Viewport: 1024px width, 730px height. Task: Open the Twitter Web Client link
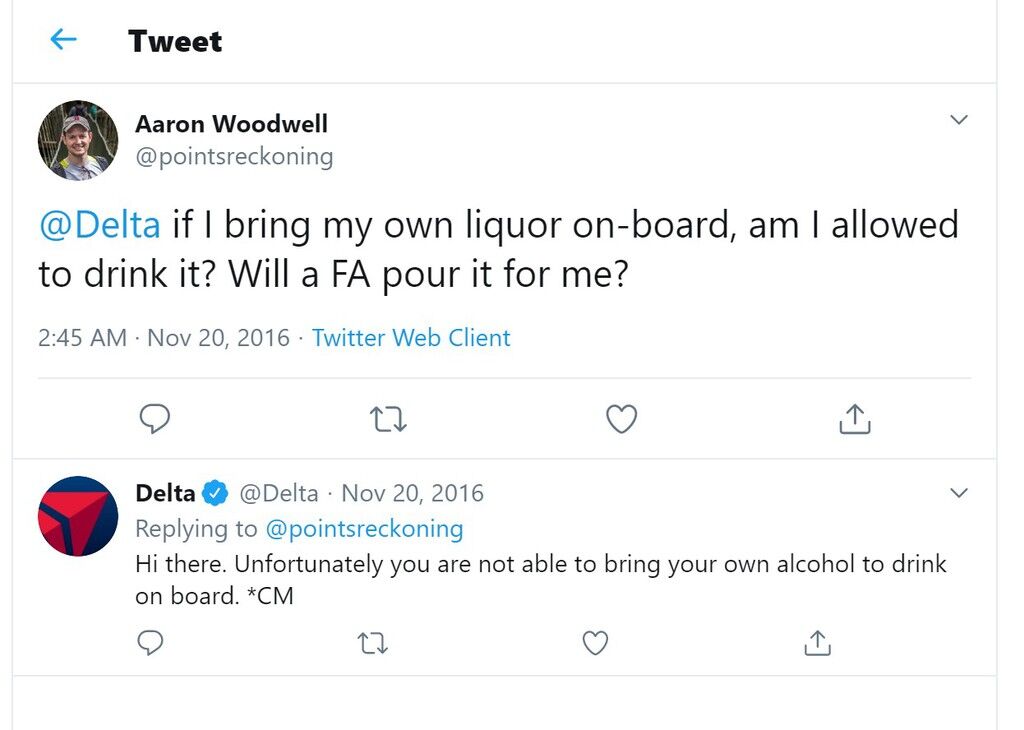411,338
